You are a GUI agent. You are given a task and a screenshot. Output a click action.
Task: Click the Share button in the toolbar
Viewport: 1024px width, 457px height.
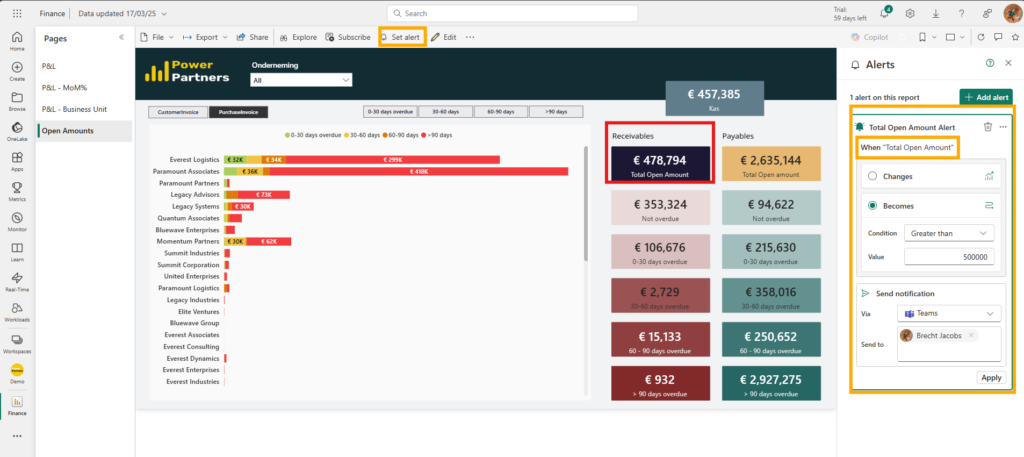click(x=252, y=37)
